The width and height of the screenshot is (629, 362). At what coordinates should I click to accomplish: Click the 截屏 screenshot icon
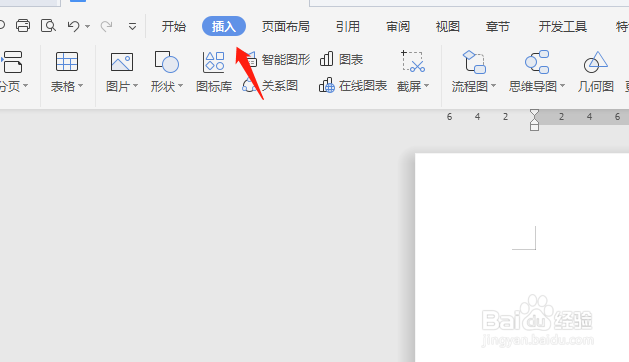click(413, 61)
